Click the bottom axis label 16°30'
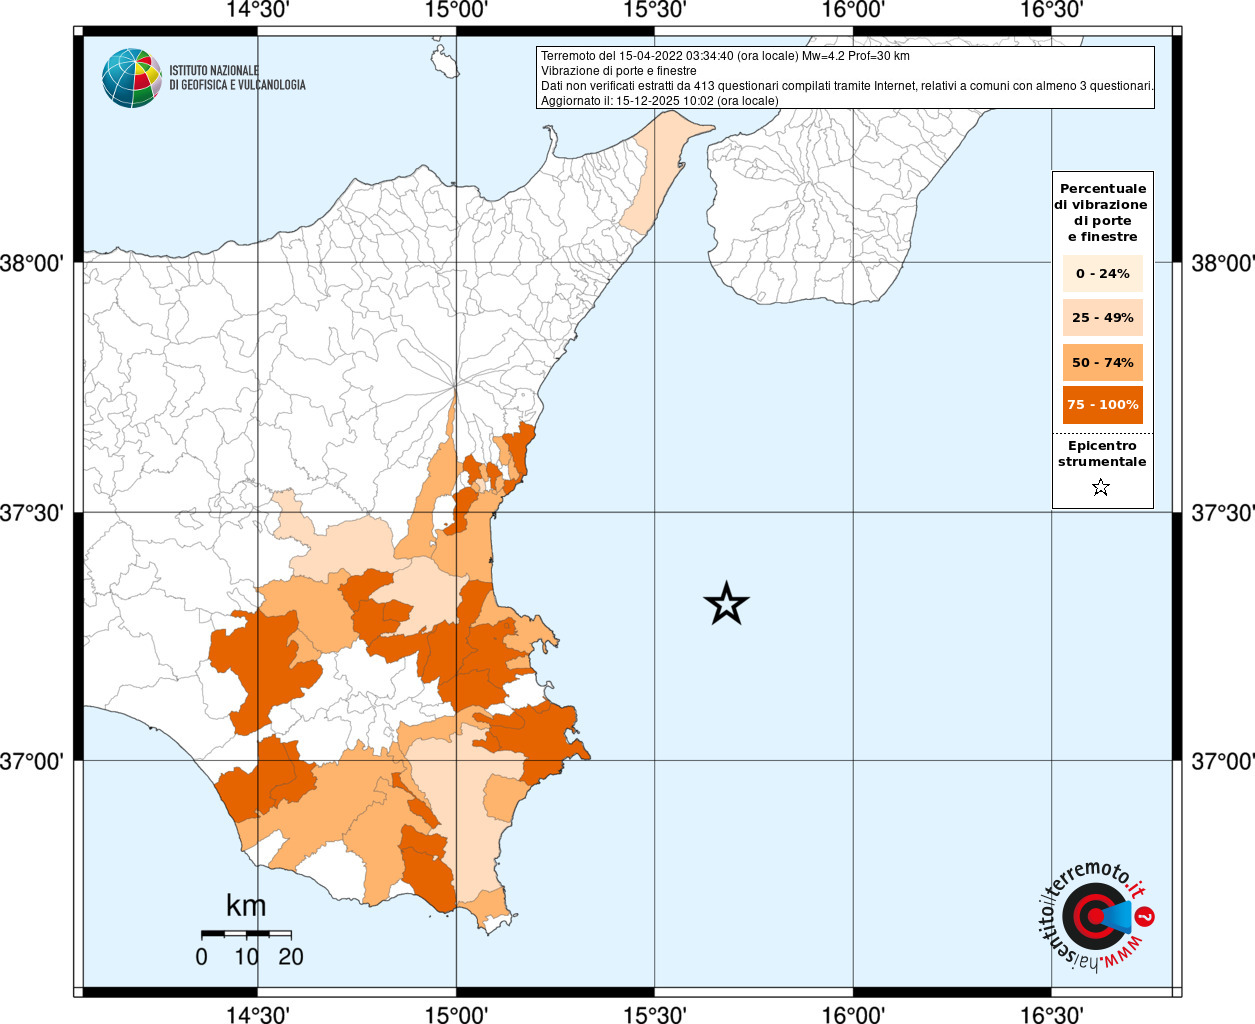1255x1024 pixels. point(1051,1014)
